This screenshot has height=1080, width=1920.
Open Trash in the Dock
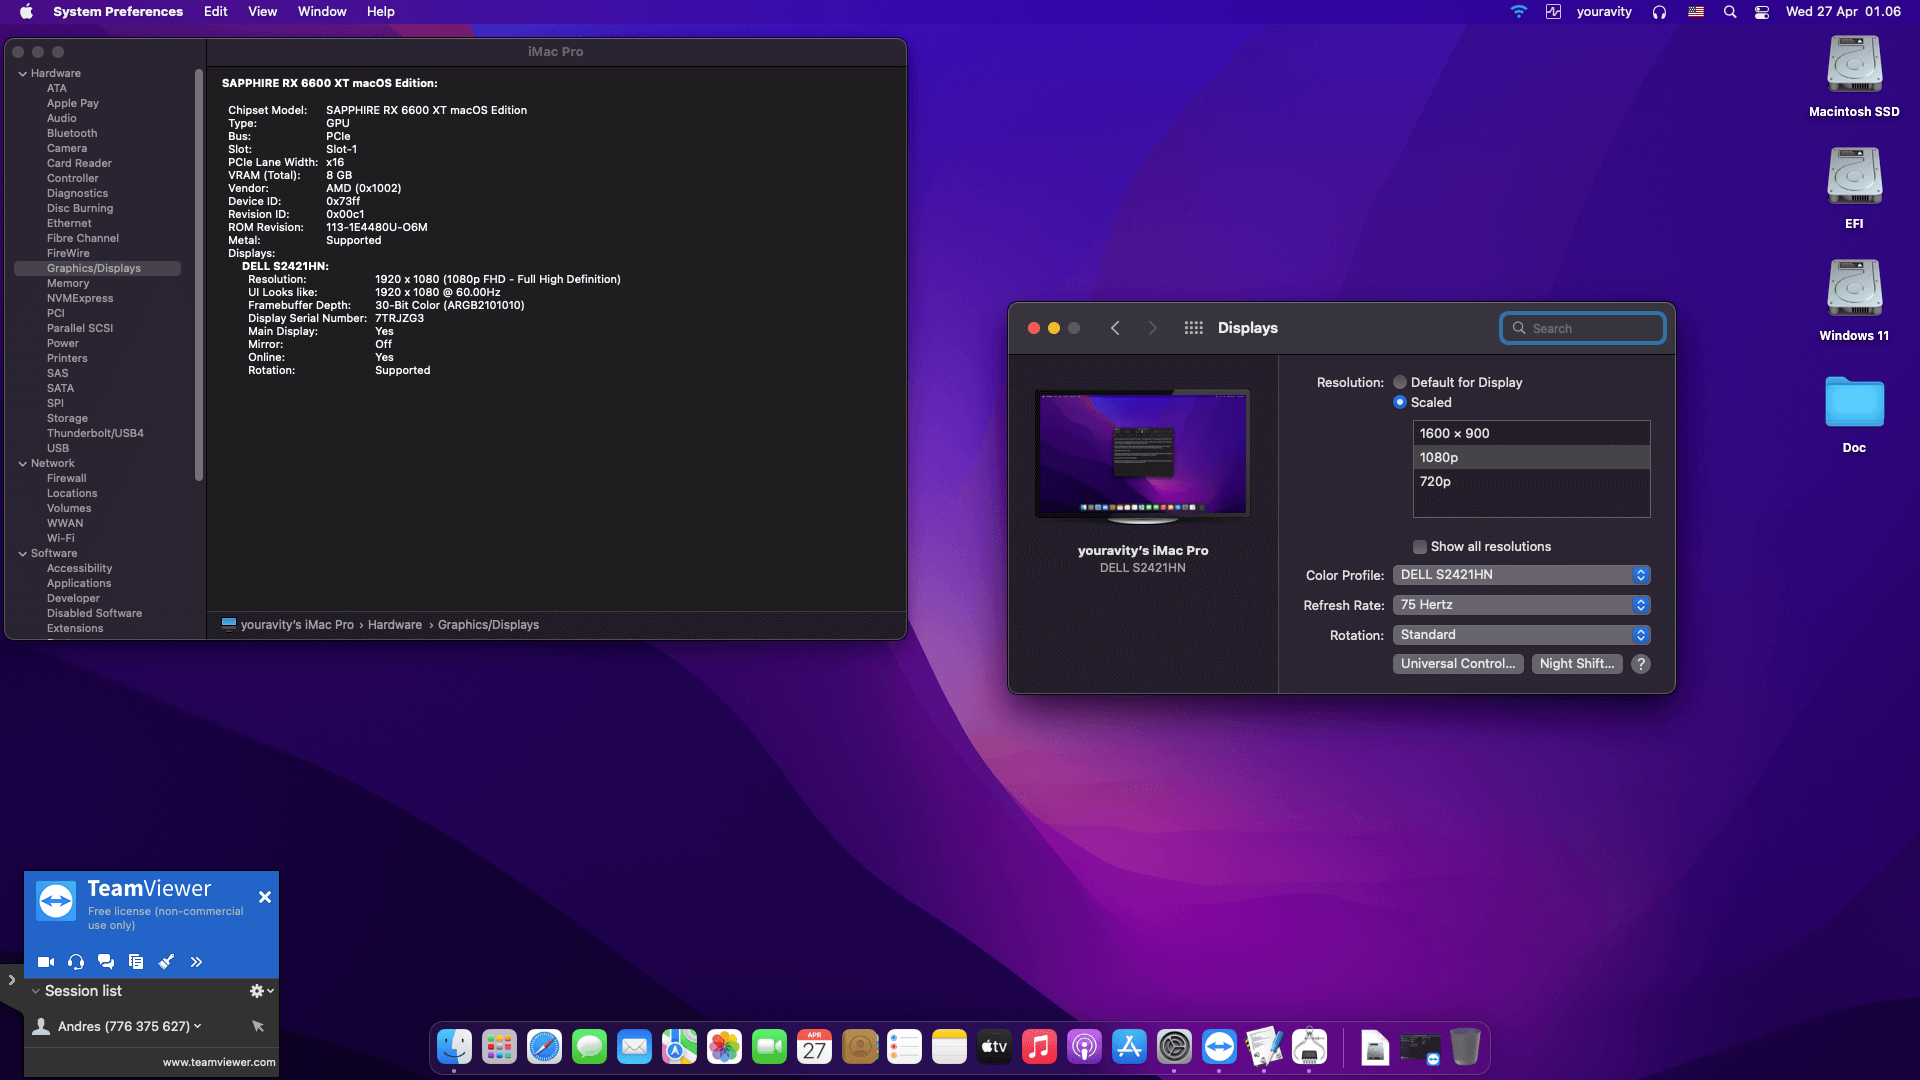[1465, 1047]
